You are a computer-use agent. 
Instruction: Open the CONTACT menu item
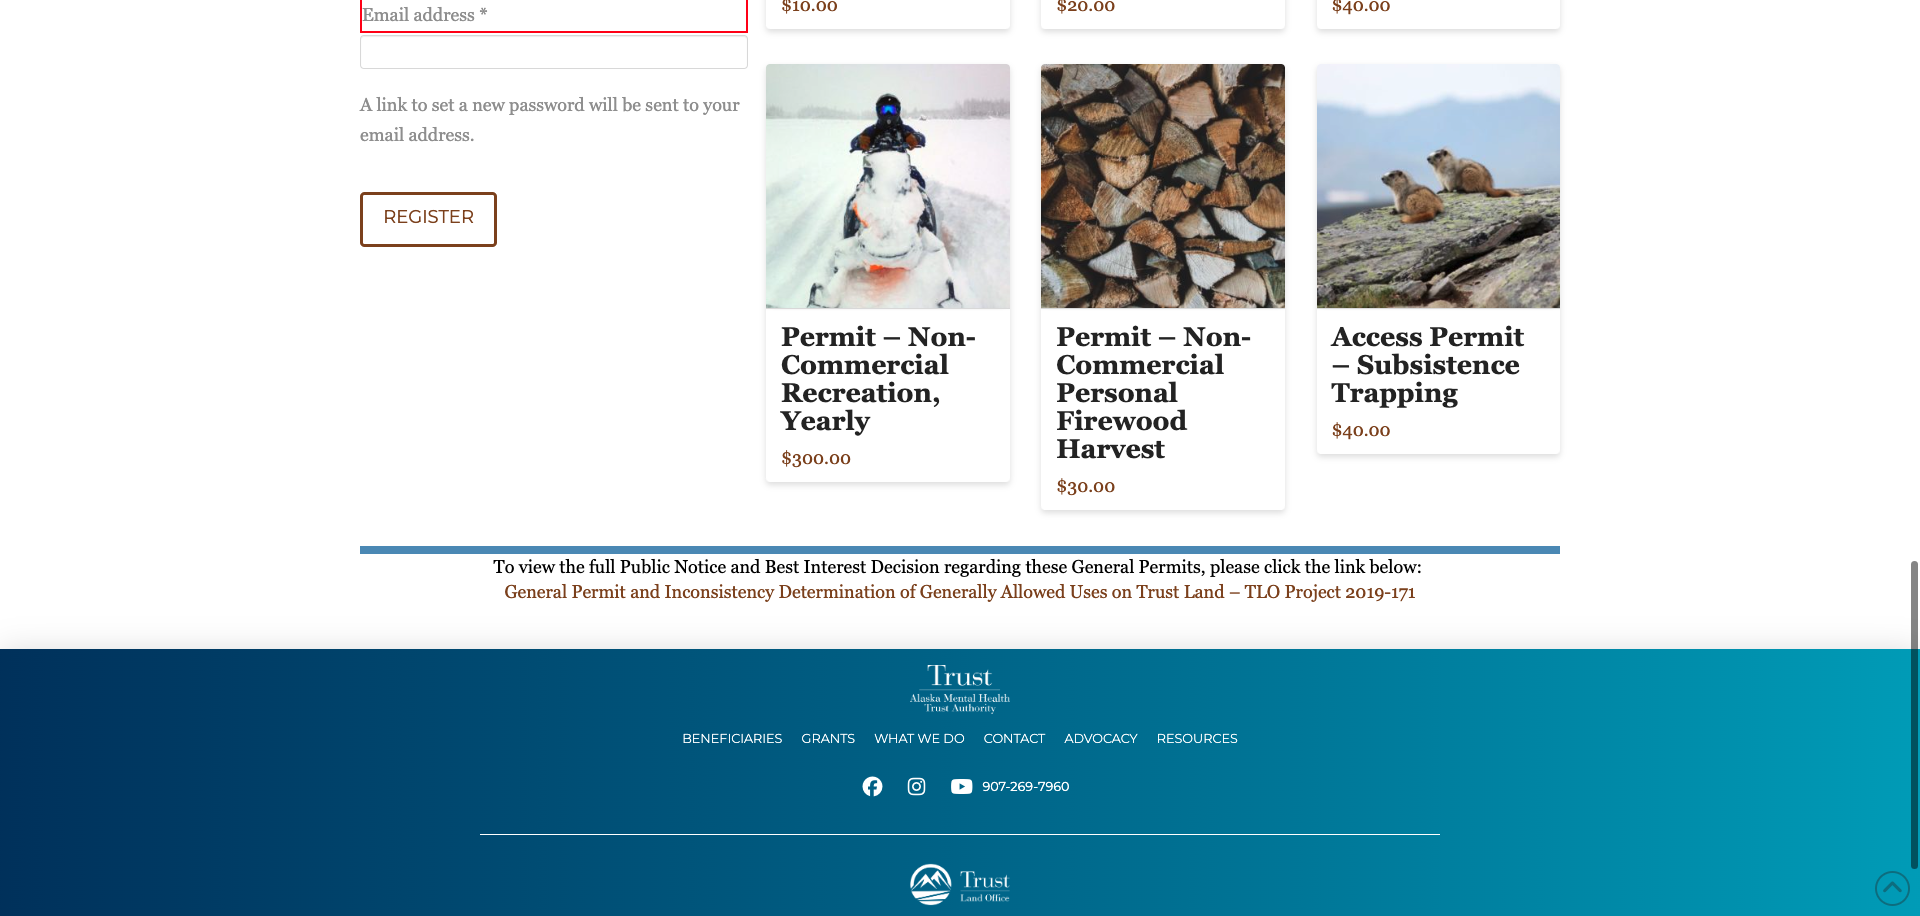click(1014, 738)
